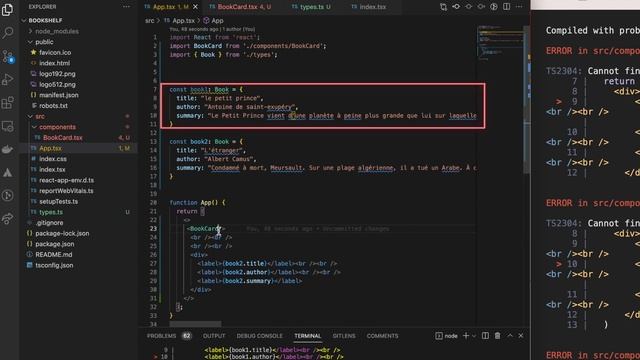The width and height of the screenshot is (640, 360).
Task: Switch to the BookCard.tsx editor tab
Action: point(240,7)
